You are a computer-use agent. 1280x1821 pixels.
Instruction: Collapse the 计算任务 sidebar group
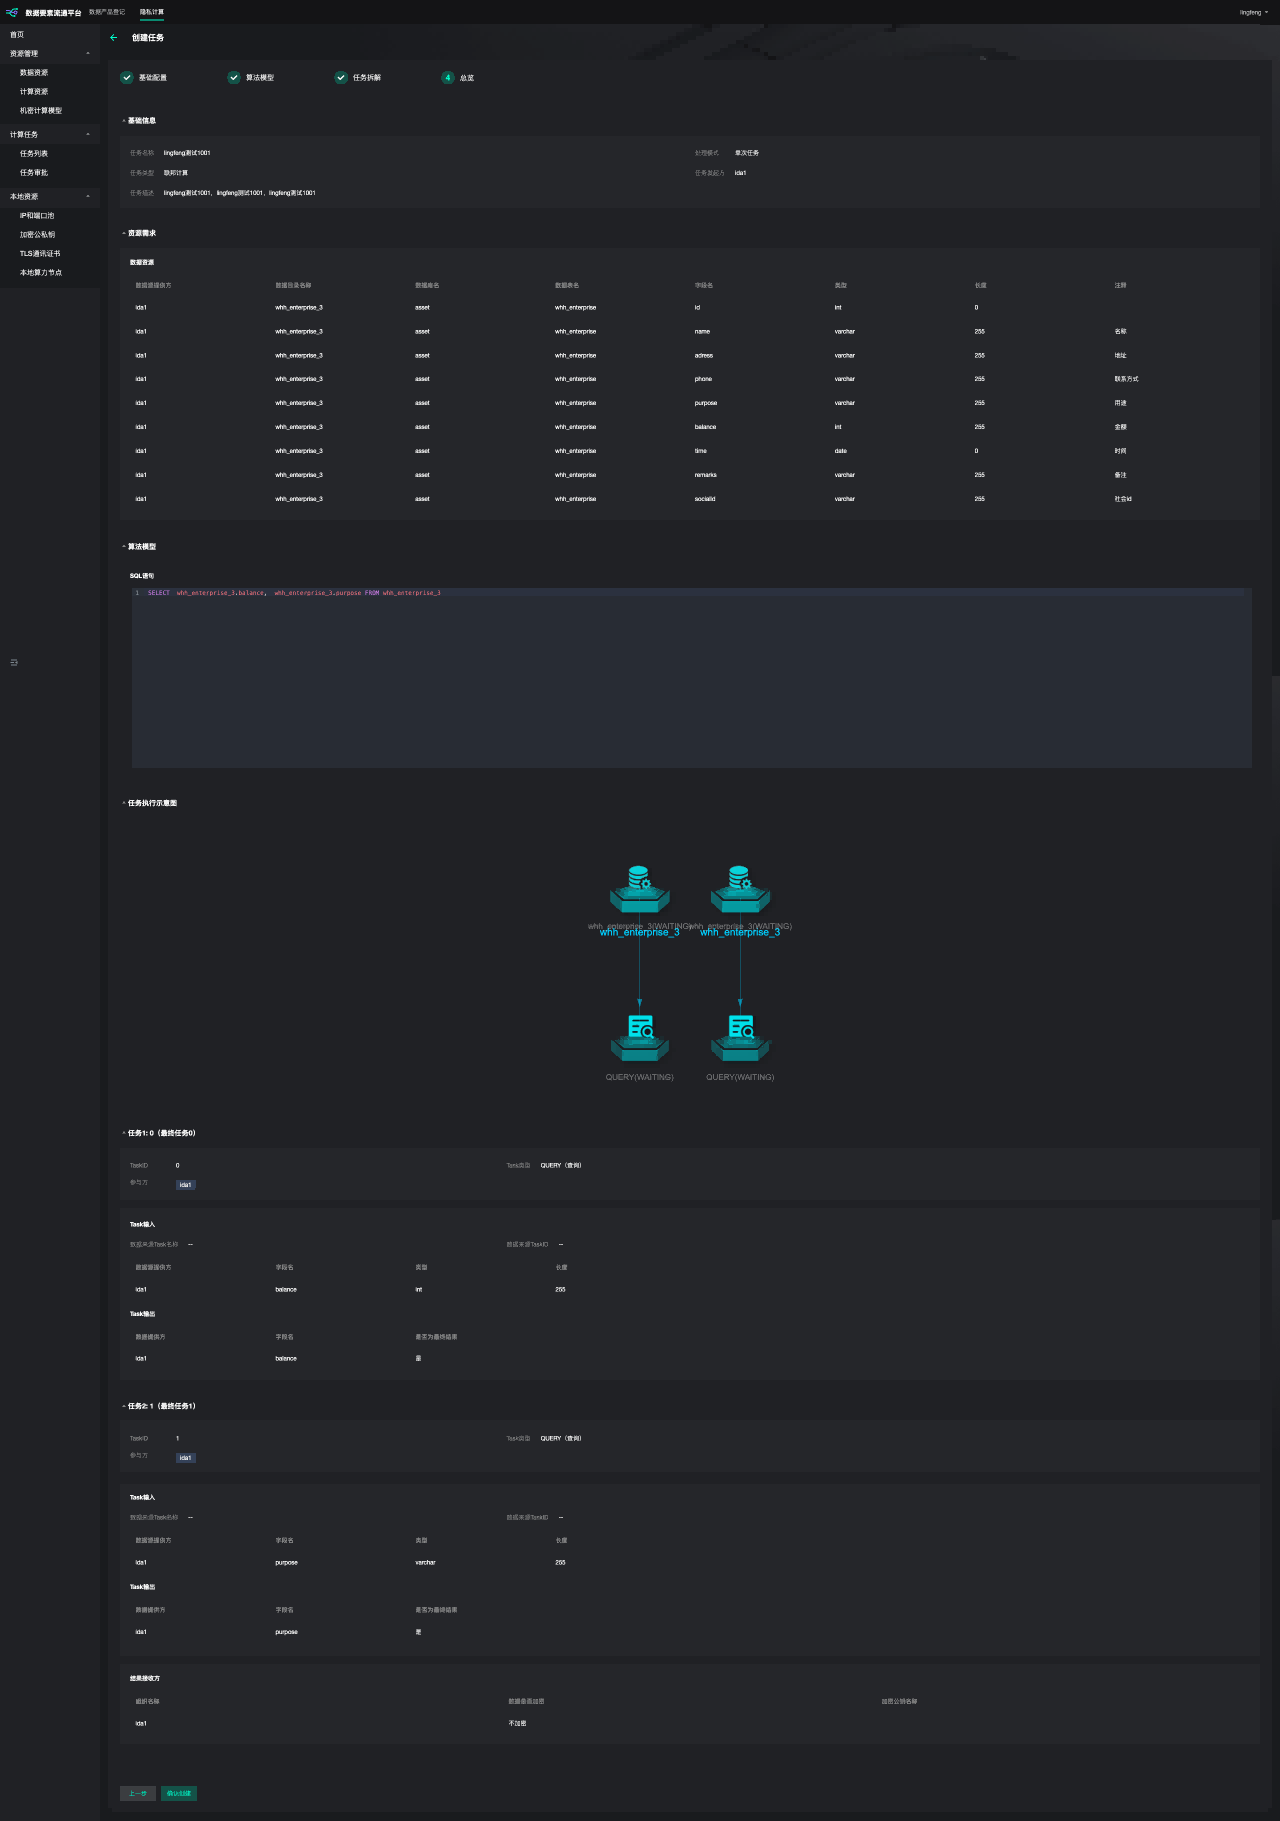[88, 135]
